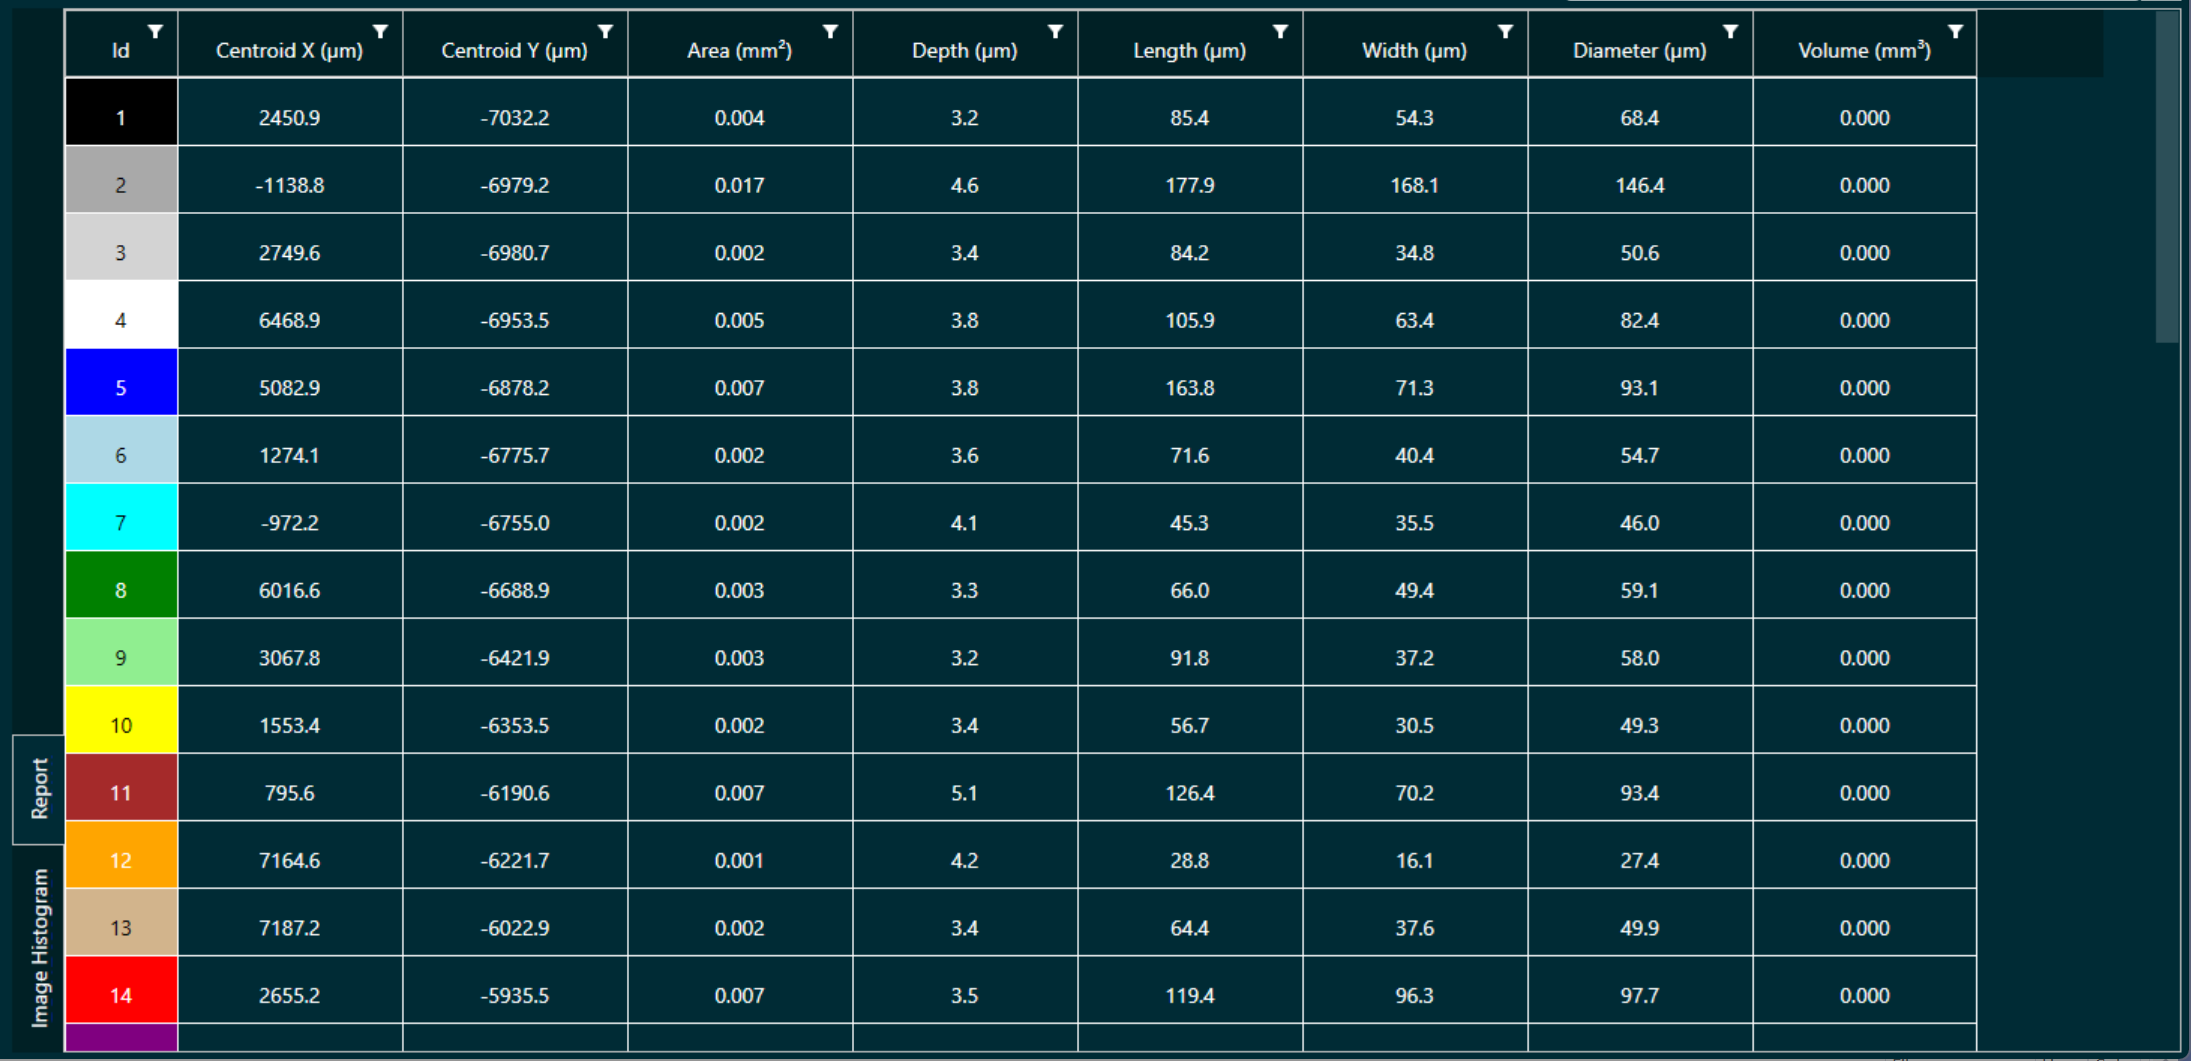Open the Volume column filter dropdown

click(x=1955, y=32)
